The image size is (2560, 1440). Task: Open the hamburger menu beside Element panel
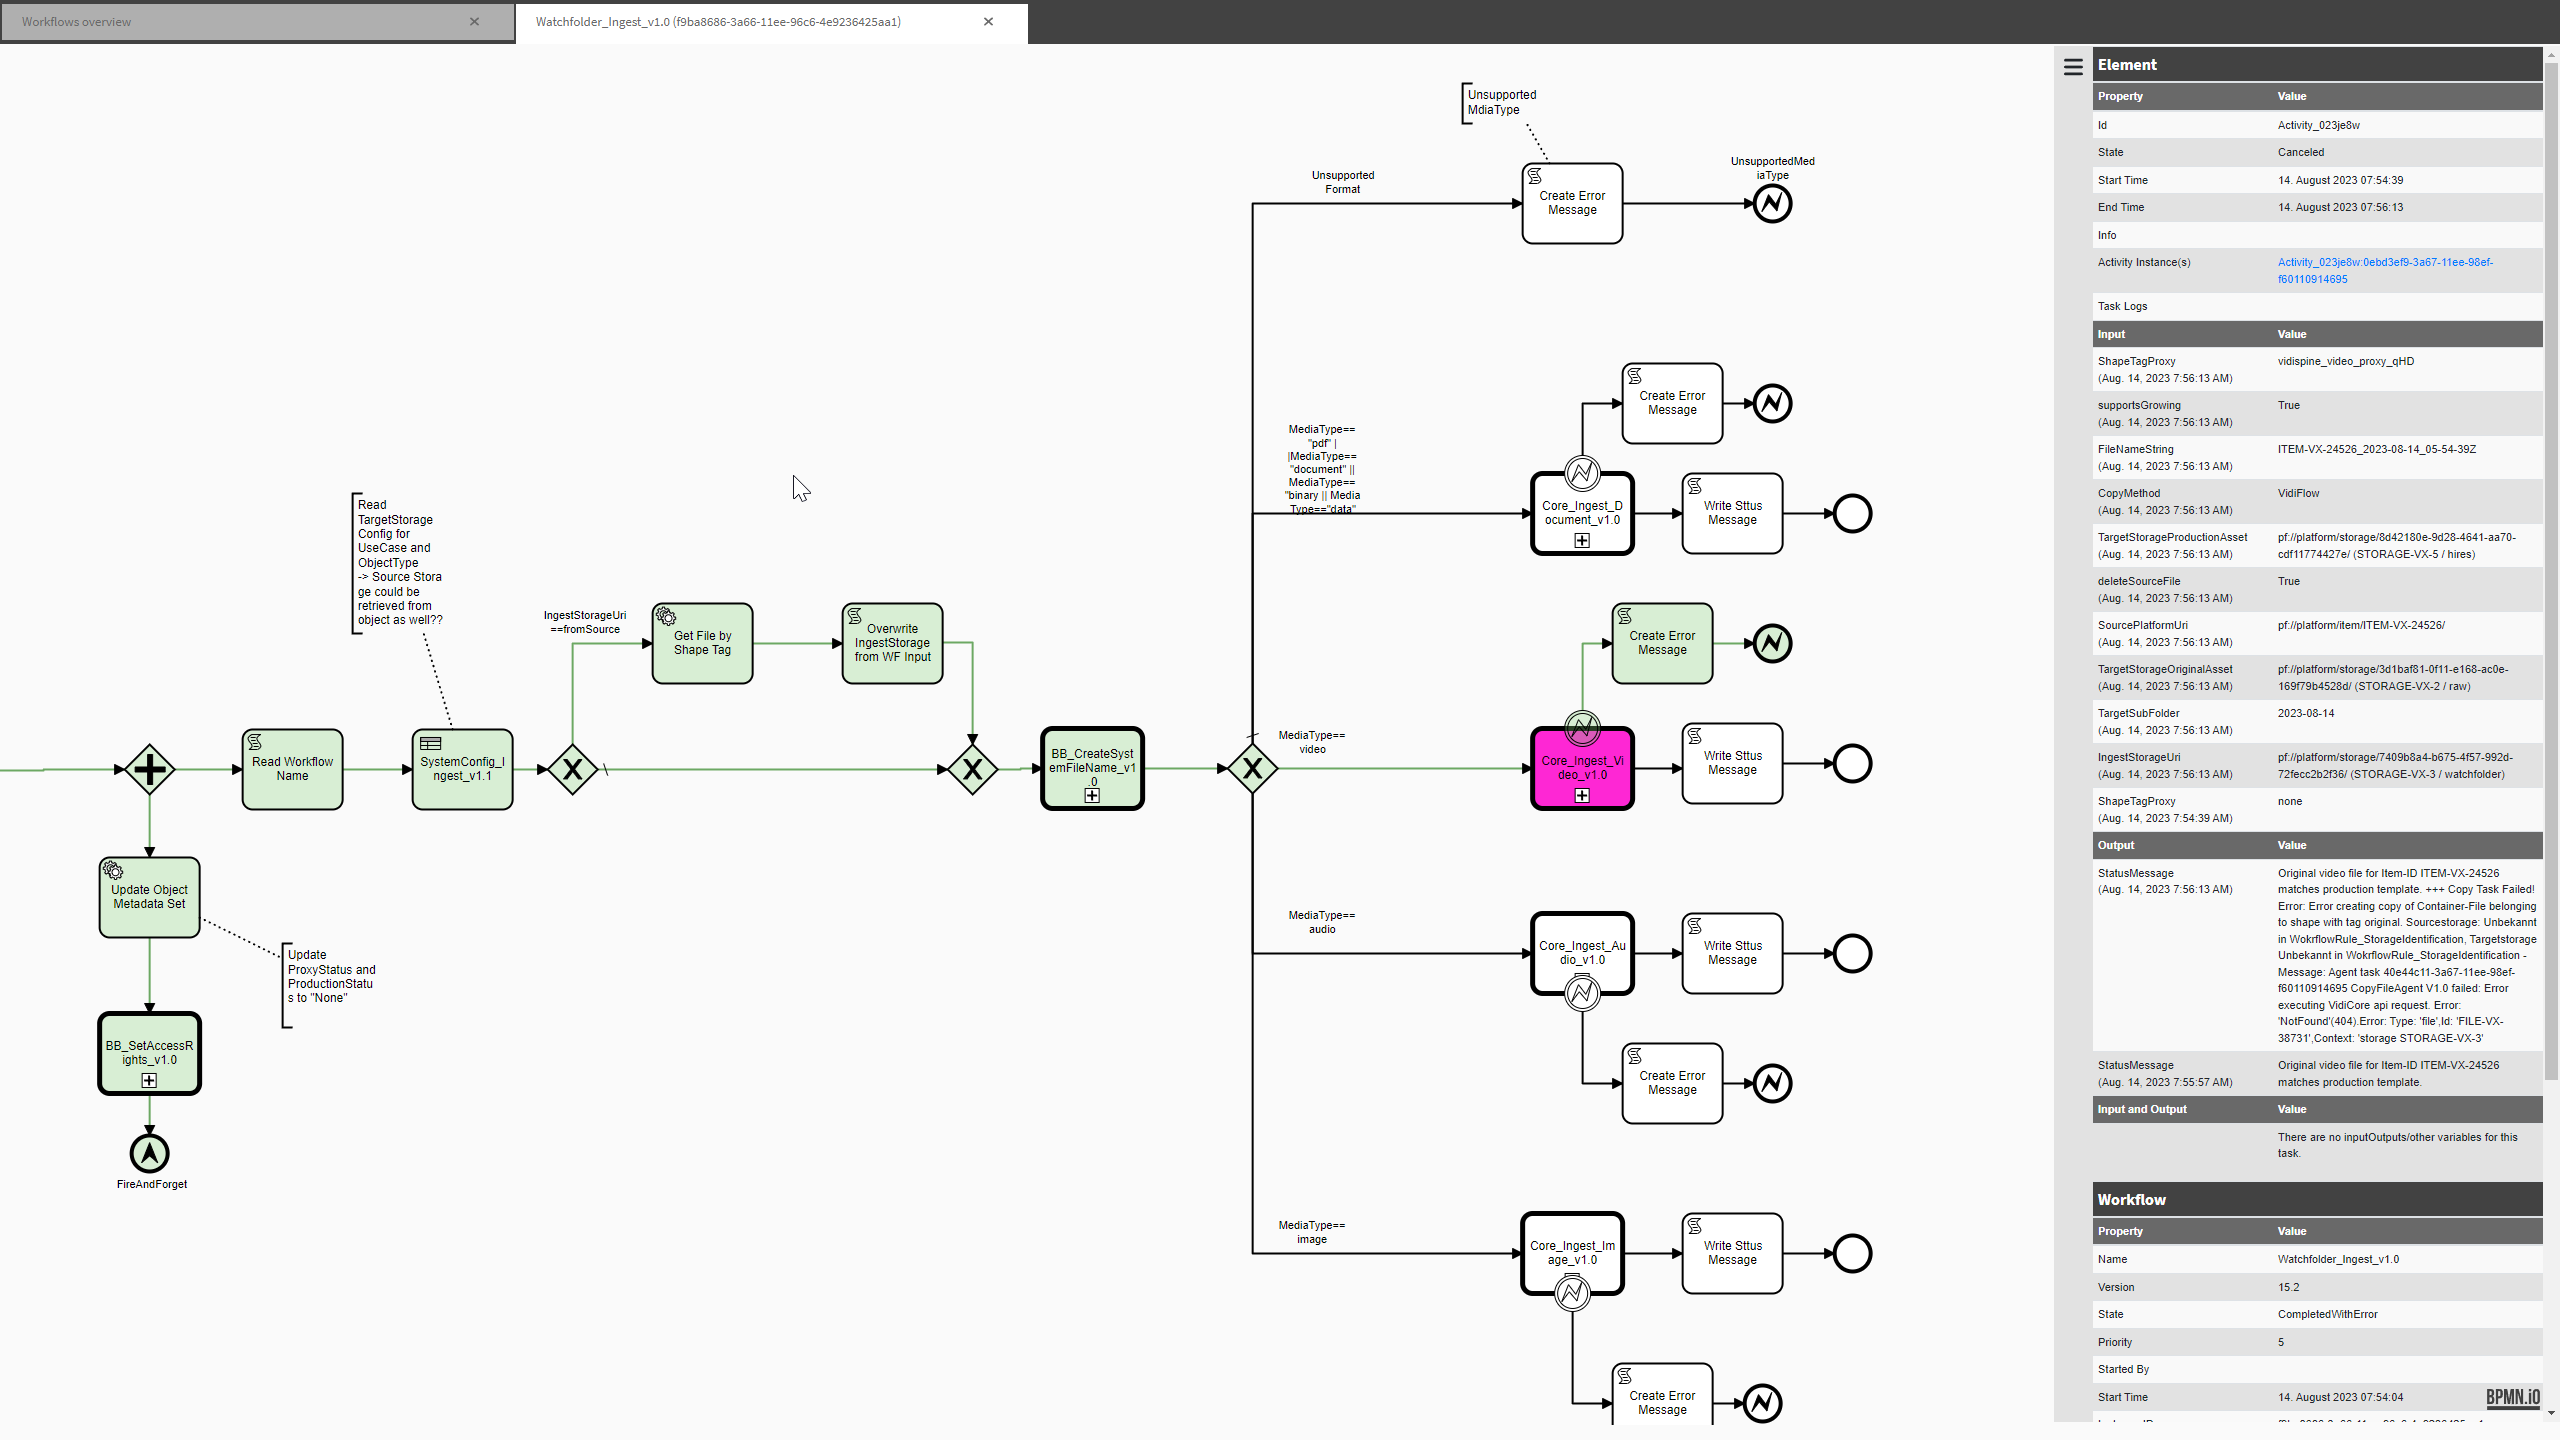pos(2073,67)
